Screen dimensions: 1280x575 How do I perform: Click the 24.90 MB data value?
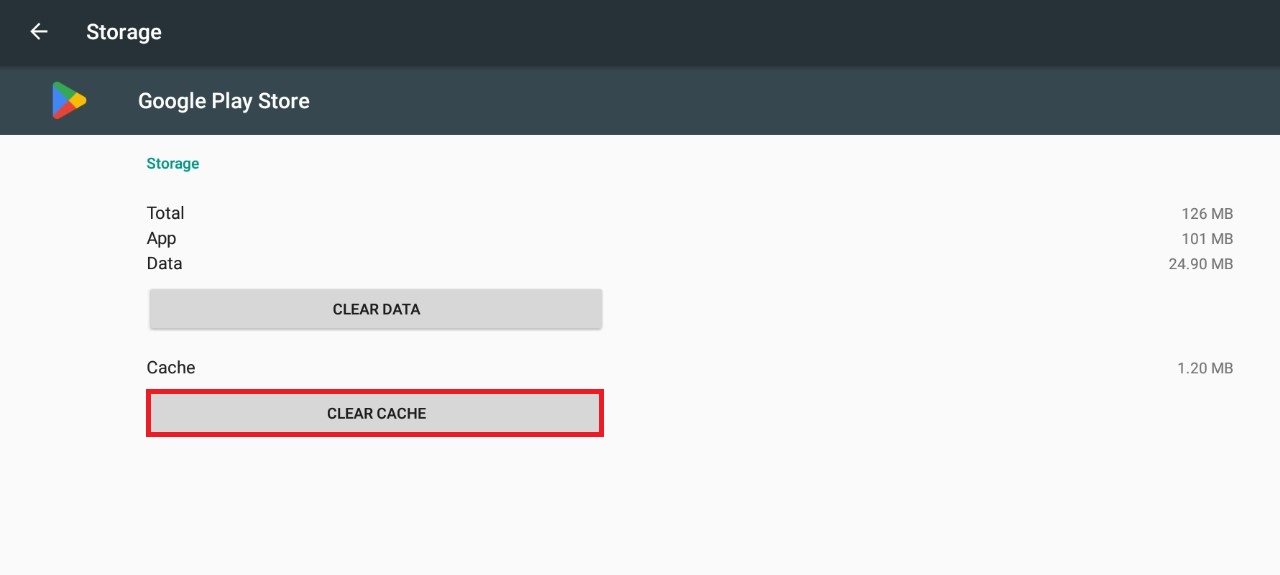pos(1200,264)
